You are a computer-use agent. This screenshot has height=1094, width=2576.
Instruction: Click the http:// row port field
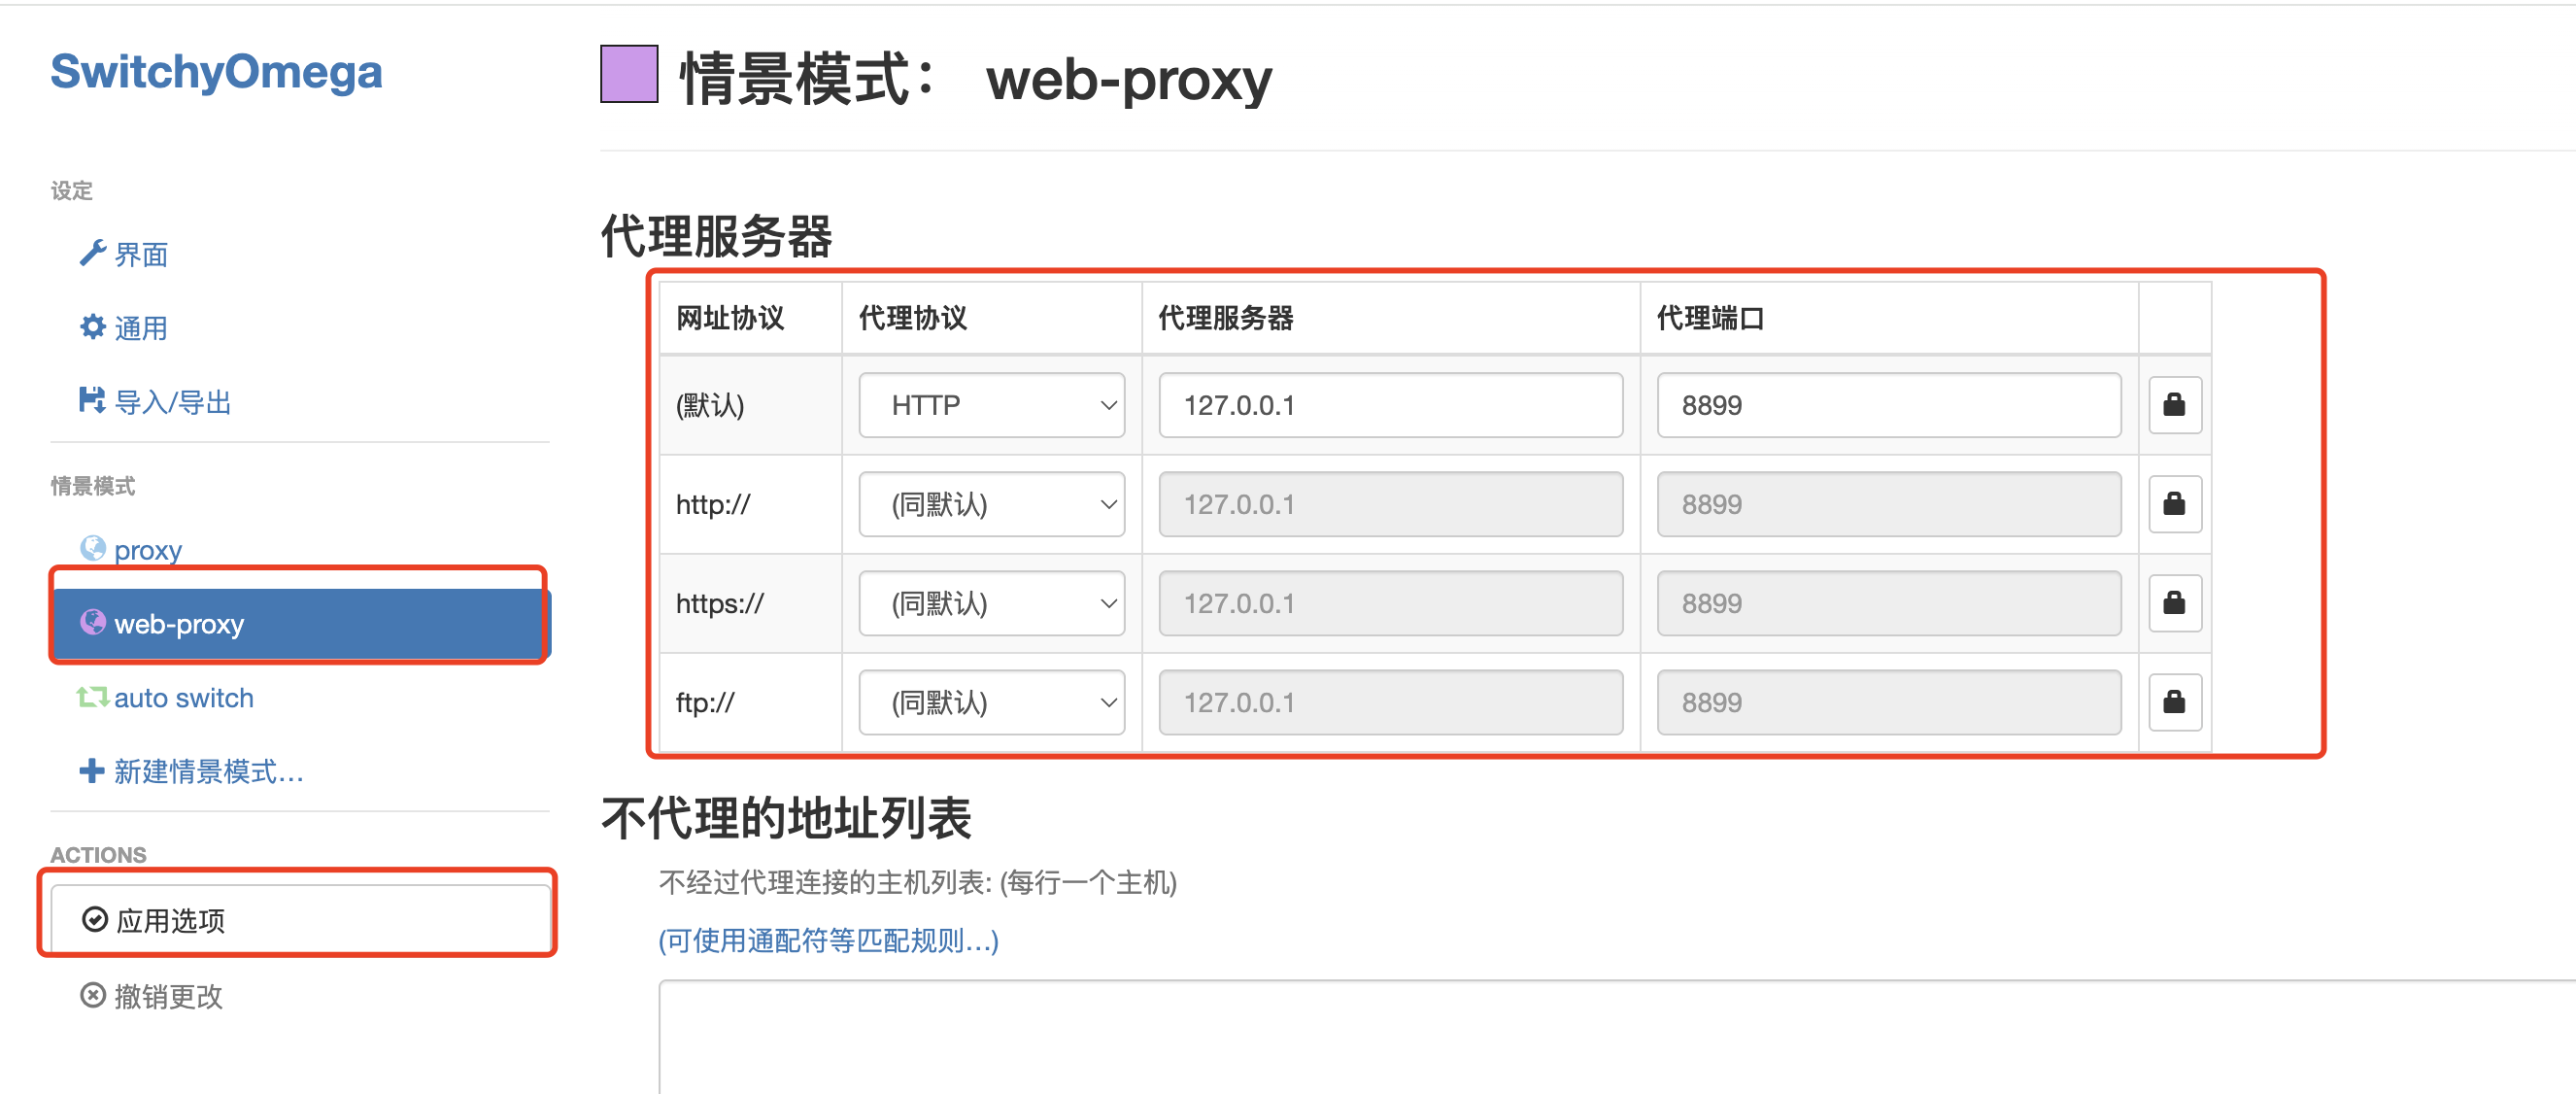1888,504
